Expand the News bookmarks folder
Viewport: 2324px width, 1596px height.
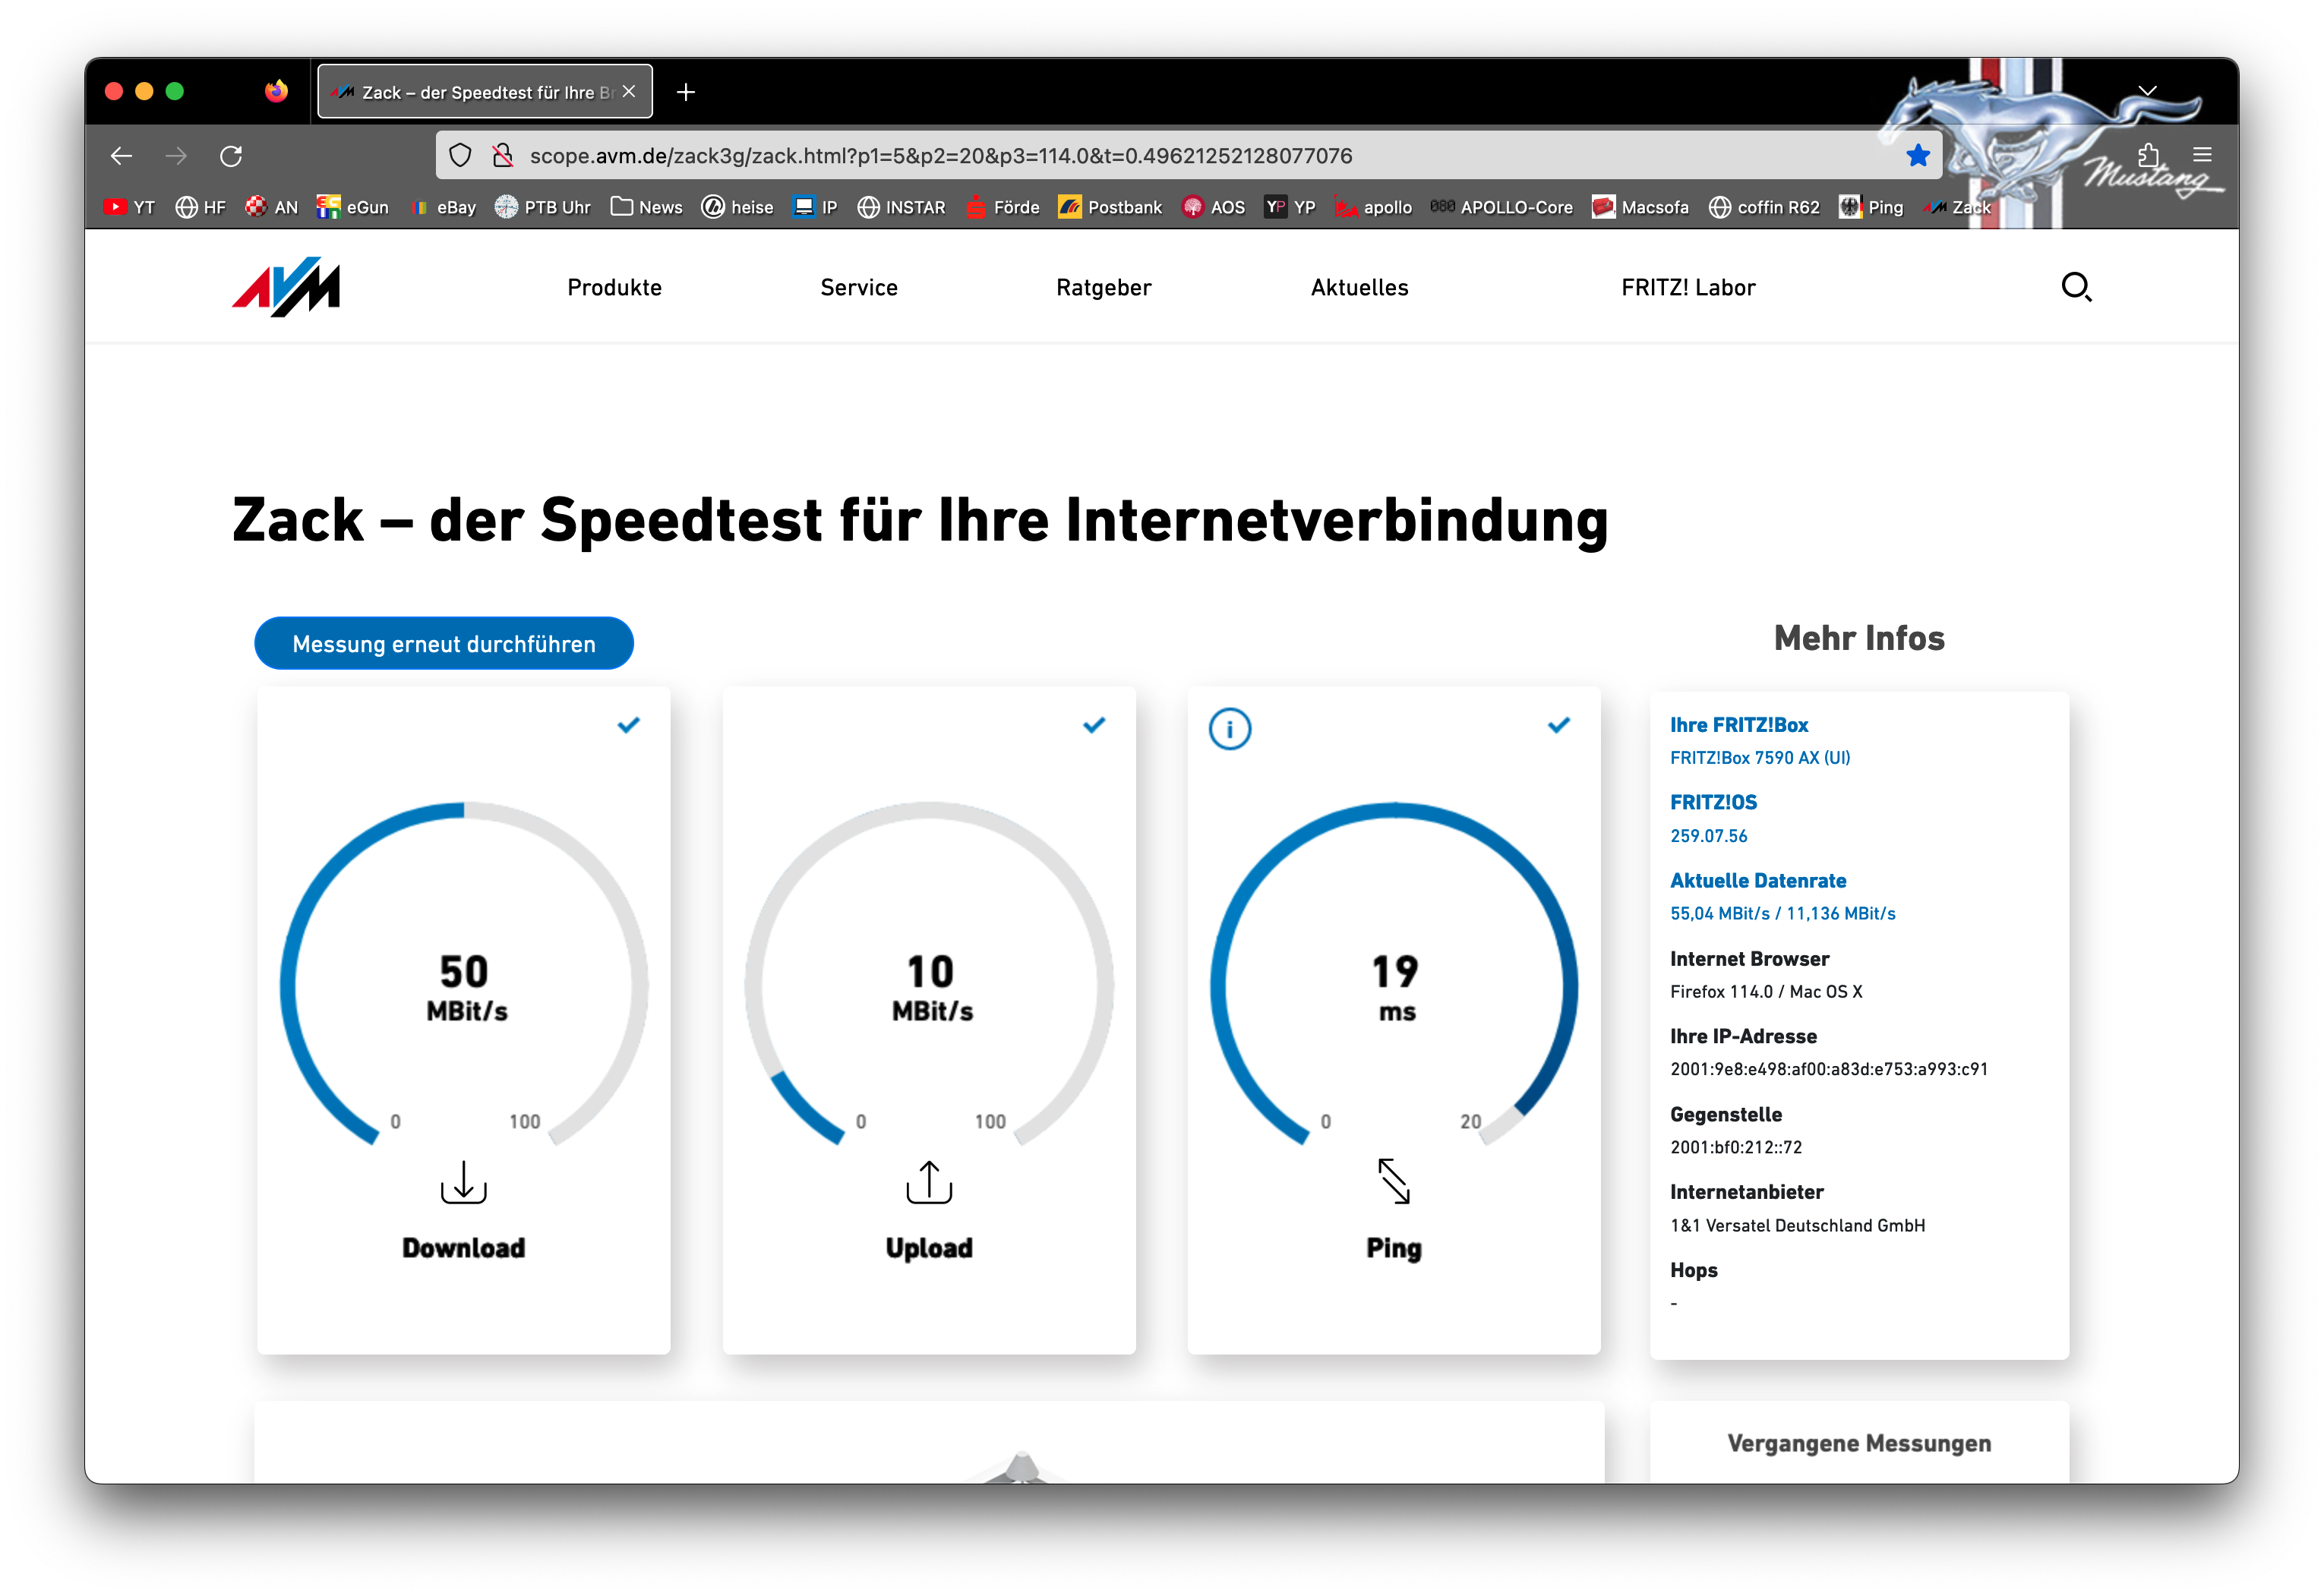[646, 207]
